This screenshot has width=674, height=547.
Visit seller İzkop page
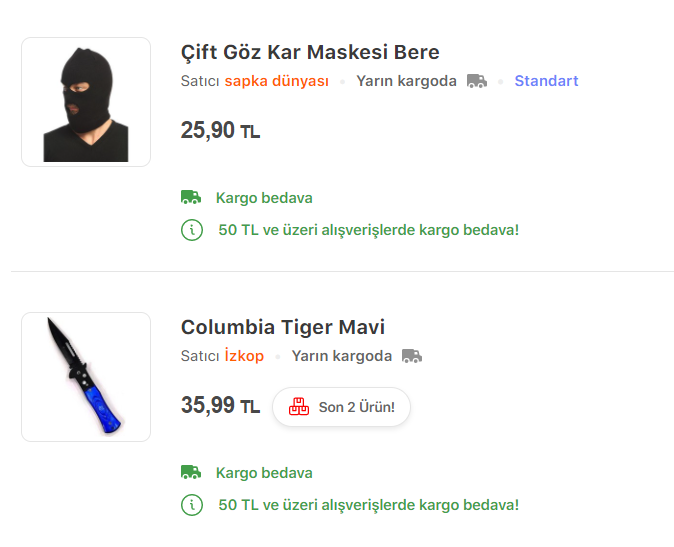244,356
